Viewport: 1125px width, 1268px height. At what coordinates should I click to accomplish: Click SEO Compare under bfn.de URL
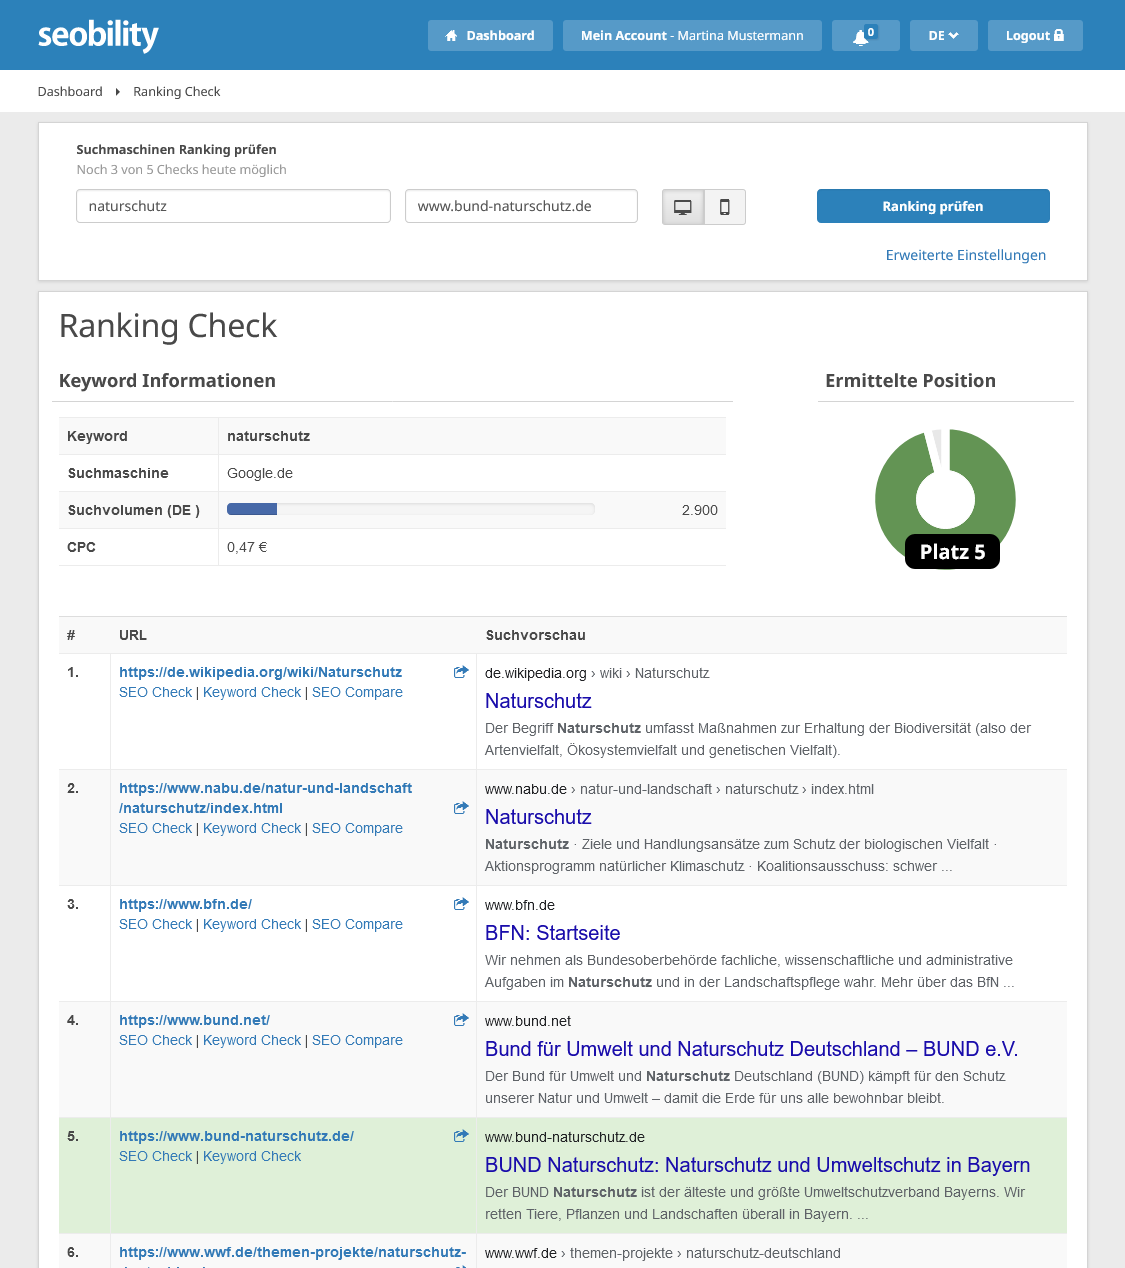(x=357, y=924)
